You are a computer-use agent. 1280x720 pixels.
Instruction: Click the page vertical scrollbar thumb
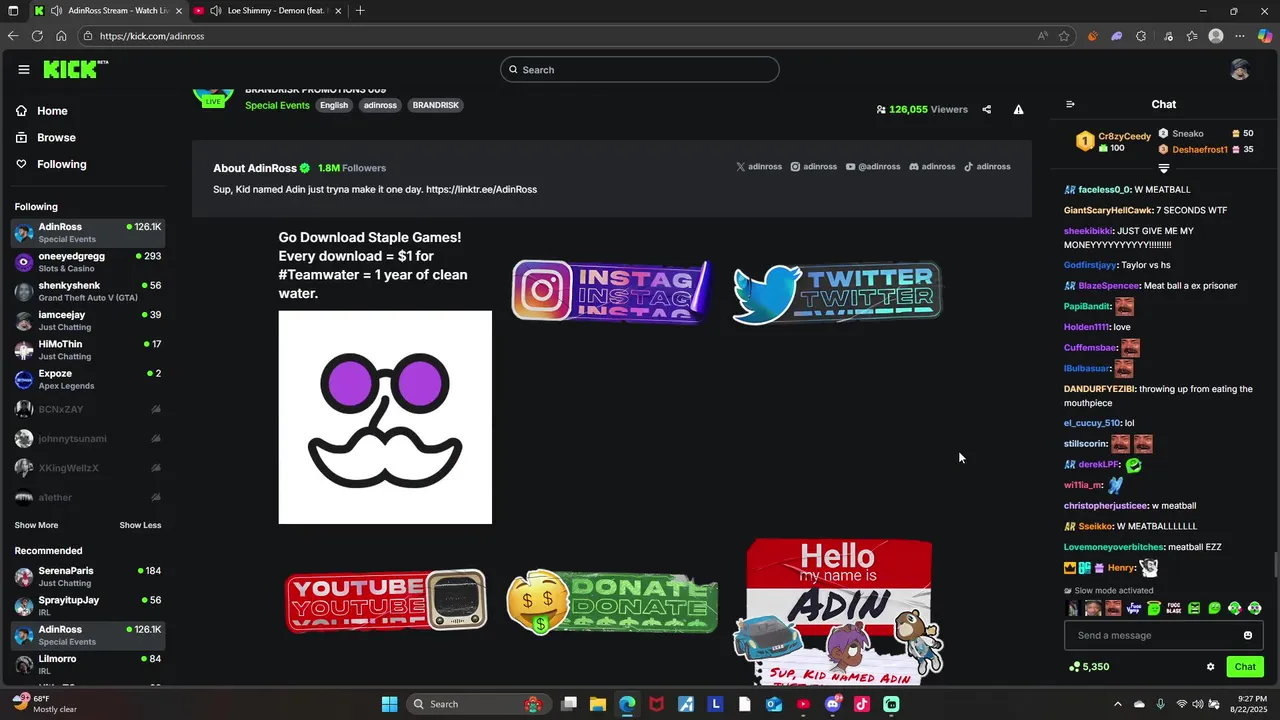(x=1275, y=566)
